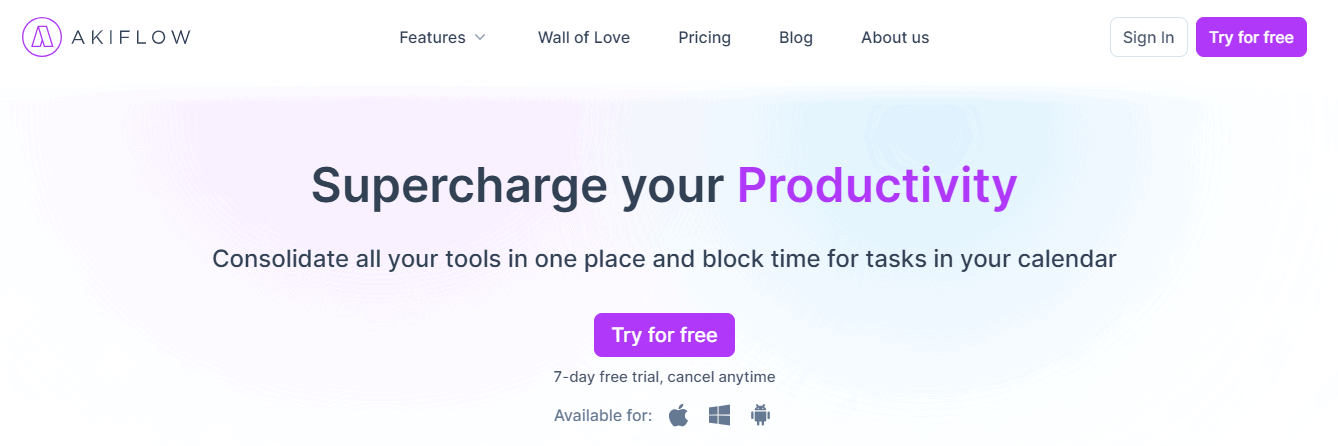1338x446 pixels.
Task: Click the 7-day free trial note
Action: pos(664,377)
